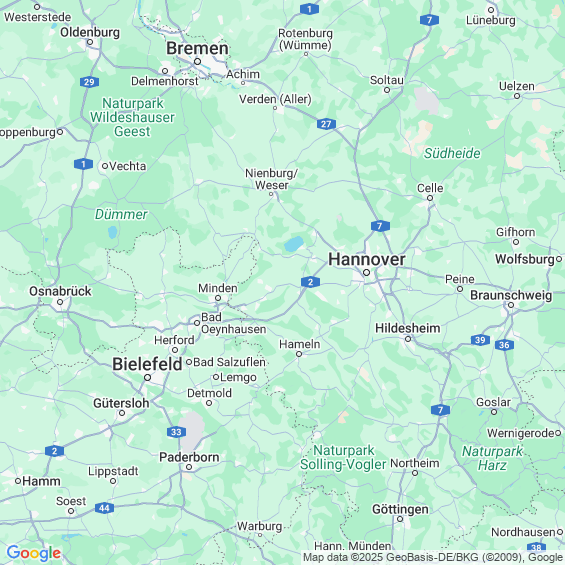Open the Map data copyright notice
Viewport: 565px width, 565px height.
click(433, 557)
